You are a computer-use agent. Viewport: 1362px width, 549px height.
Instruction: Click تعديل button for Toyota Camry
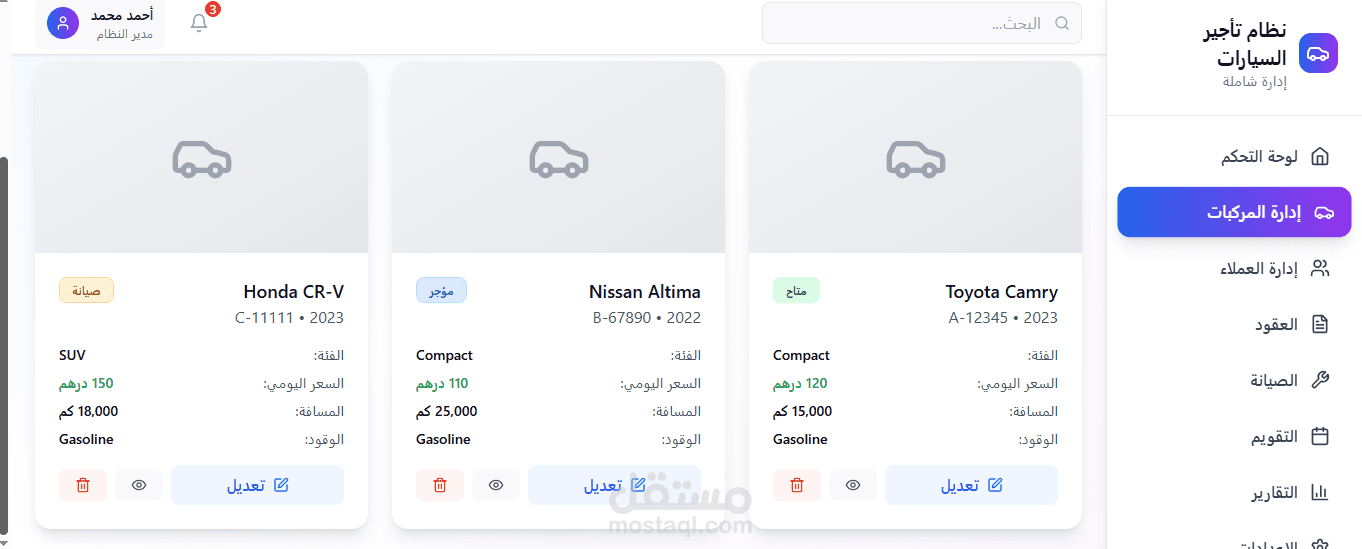[971, 485]
